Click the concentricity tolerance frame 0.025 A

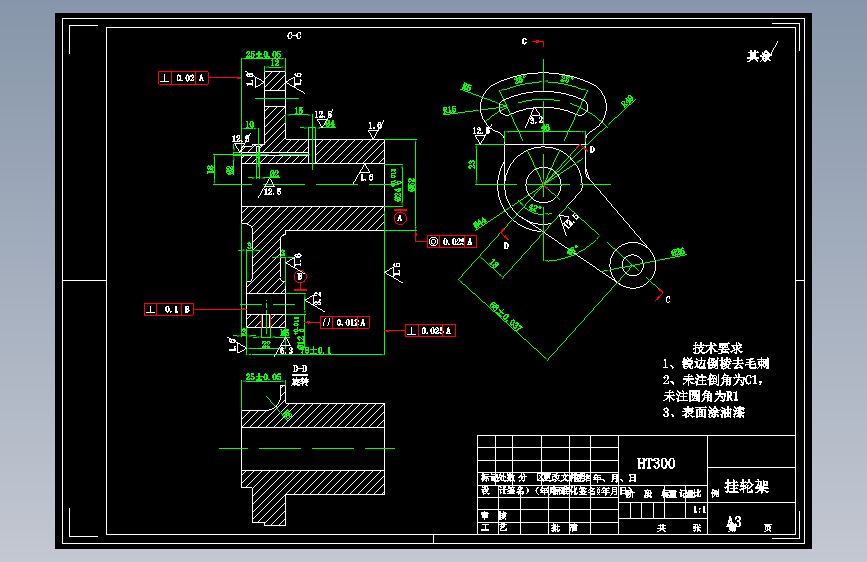[452, 242]
